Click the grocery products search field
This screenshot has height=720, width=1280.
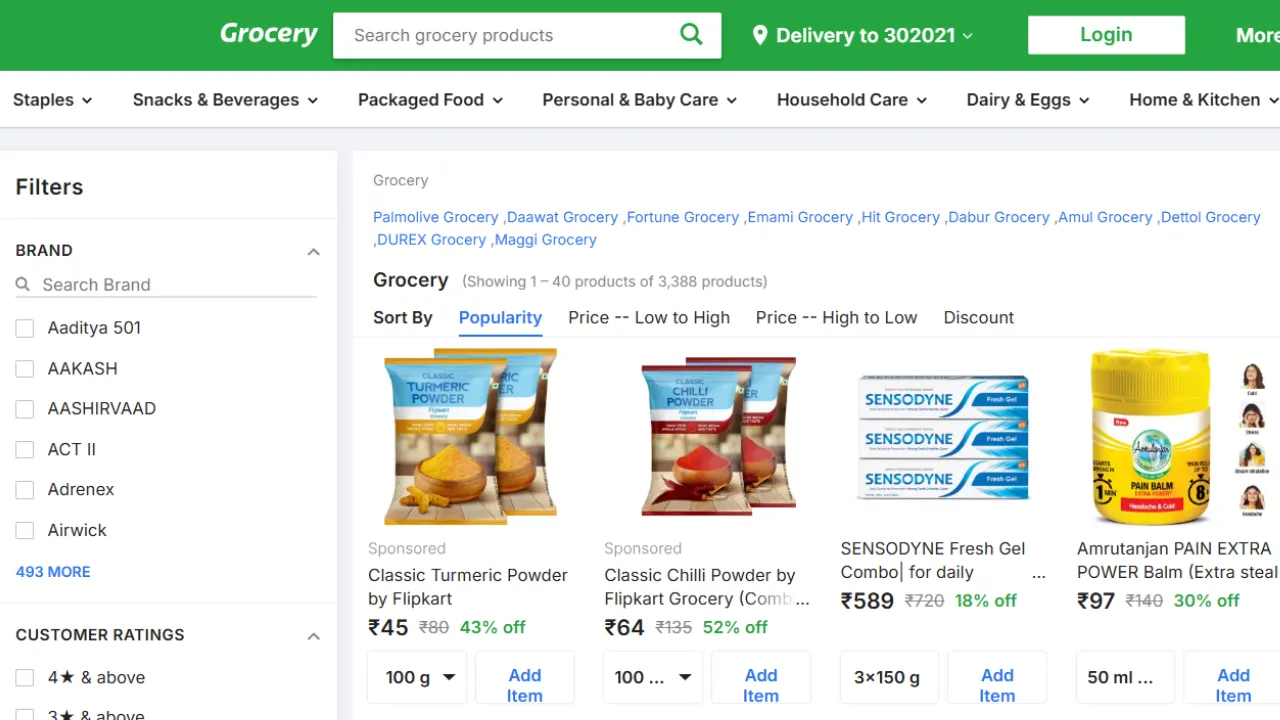pyautogui.click(x=500, y=35)
